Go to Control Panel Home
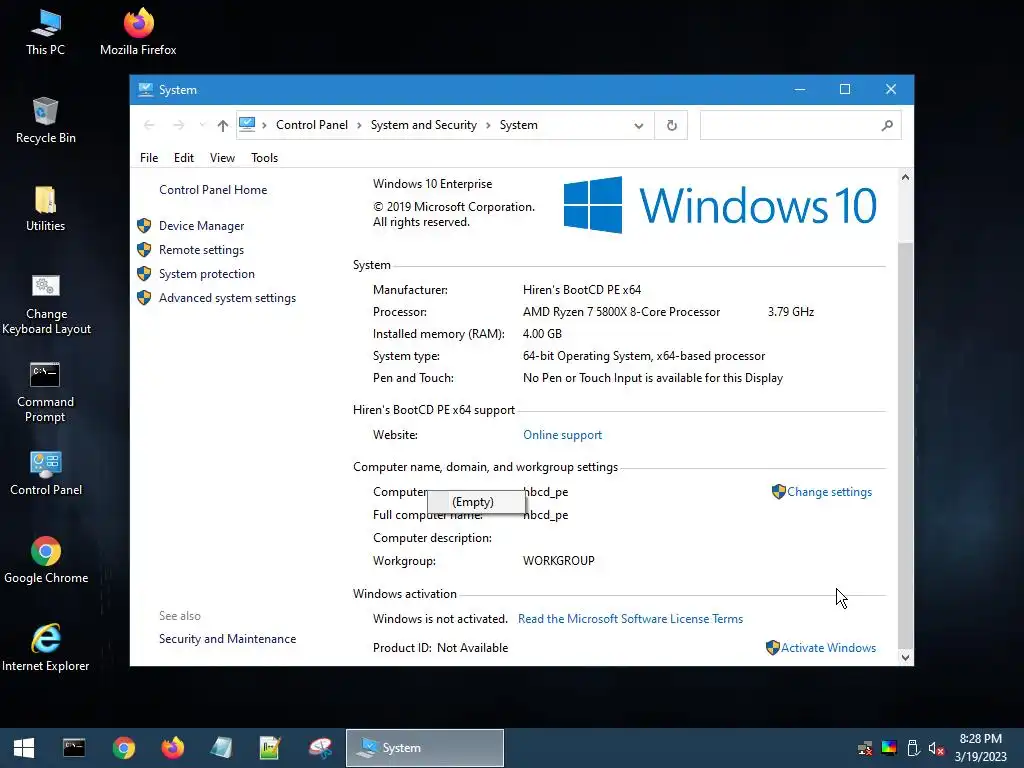 click(213, 189)
